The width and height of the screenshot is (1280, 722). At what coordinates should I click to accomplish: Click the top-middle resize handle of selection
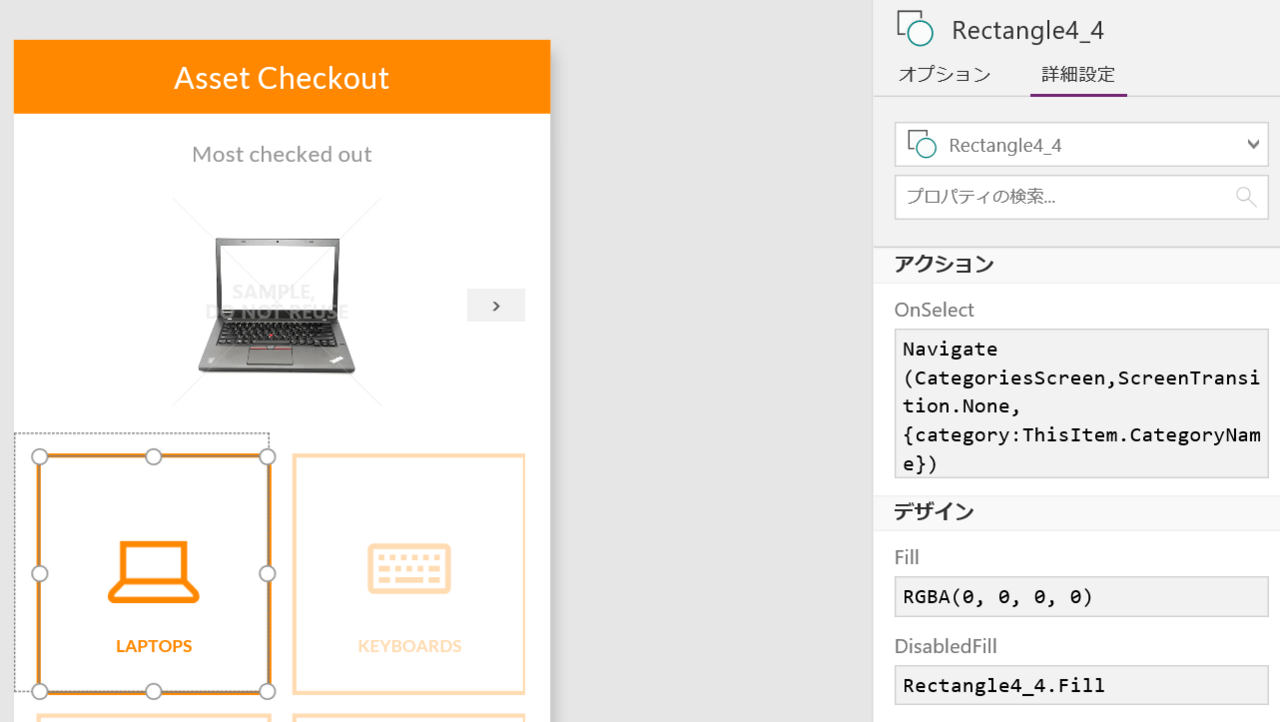154,457
